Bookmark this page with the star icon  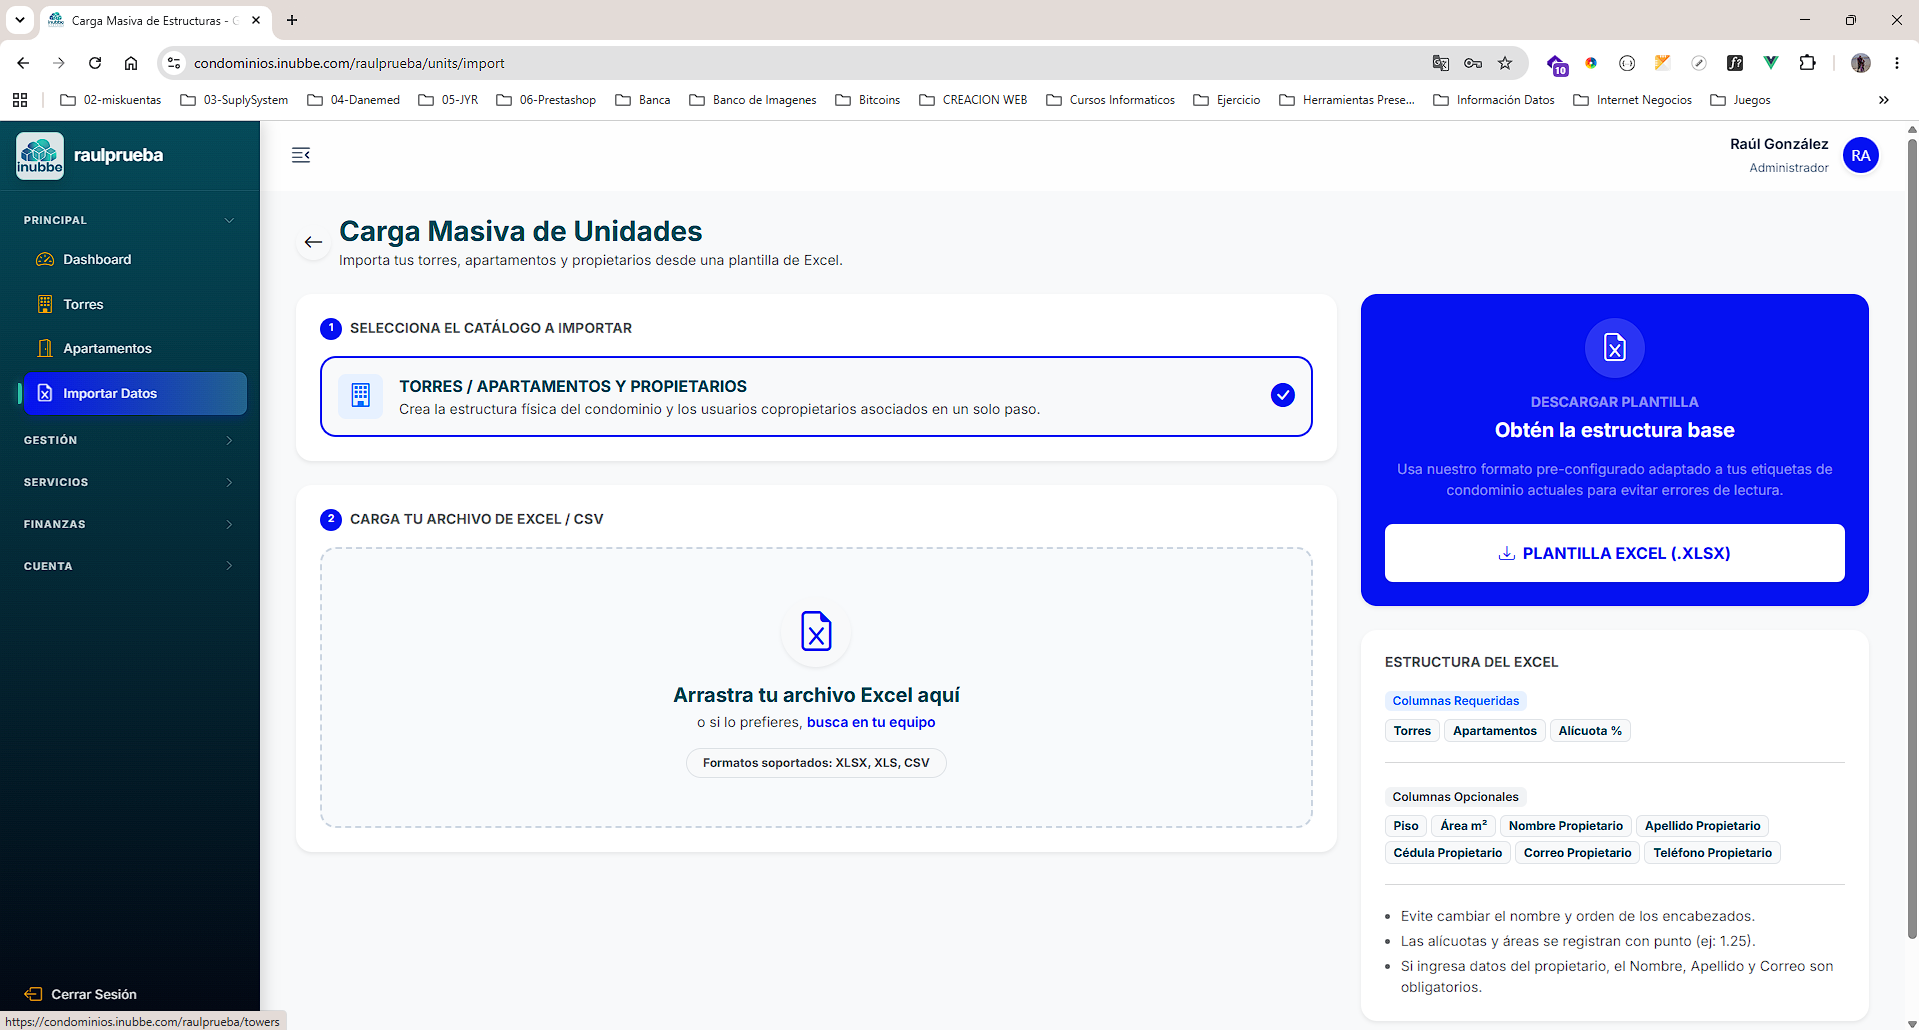click(1505, 63)
